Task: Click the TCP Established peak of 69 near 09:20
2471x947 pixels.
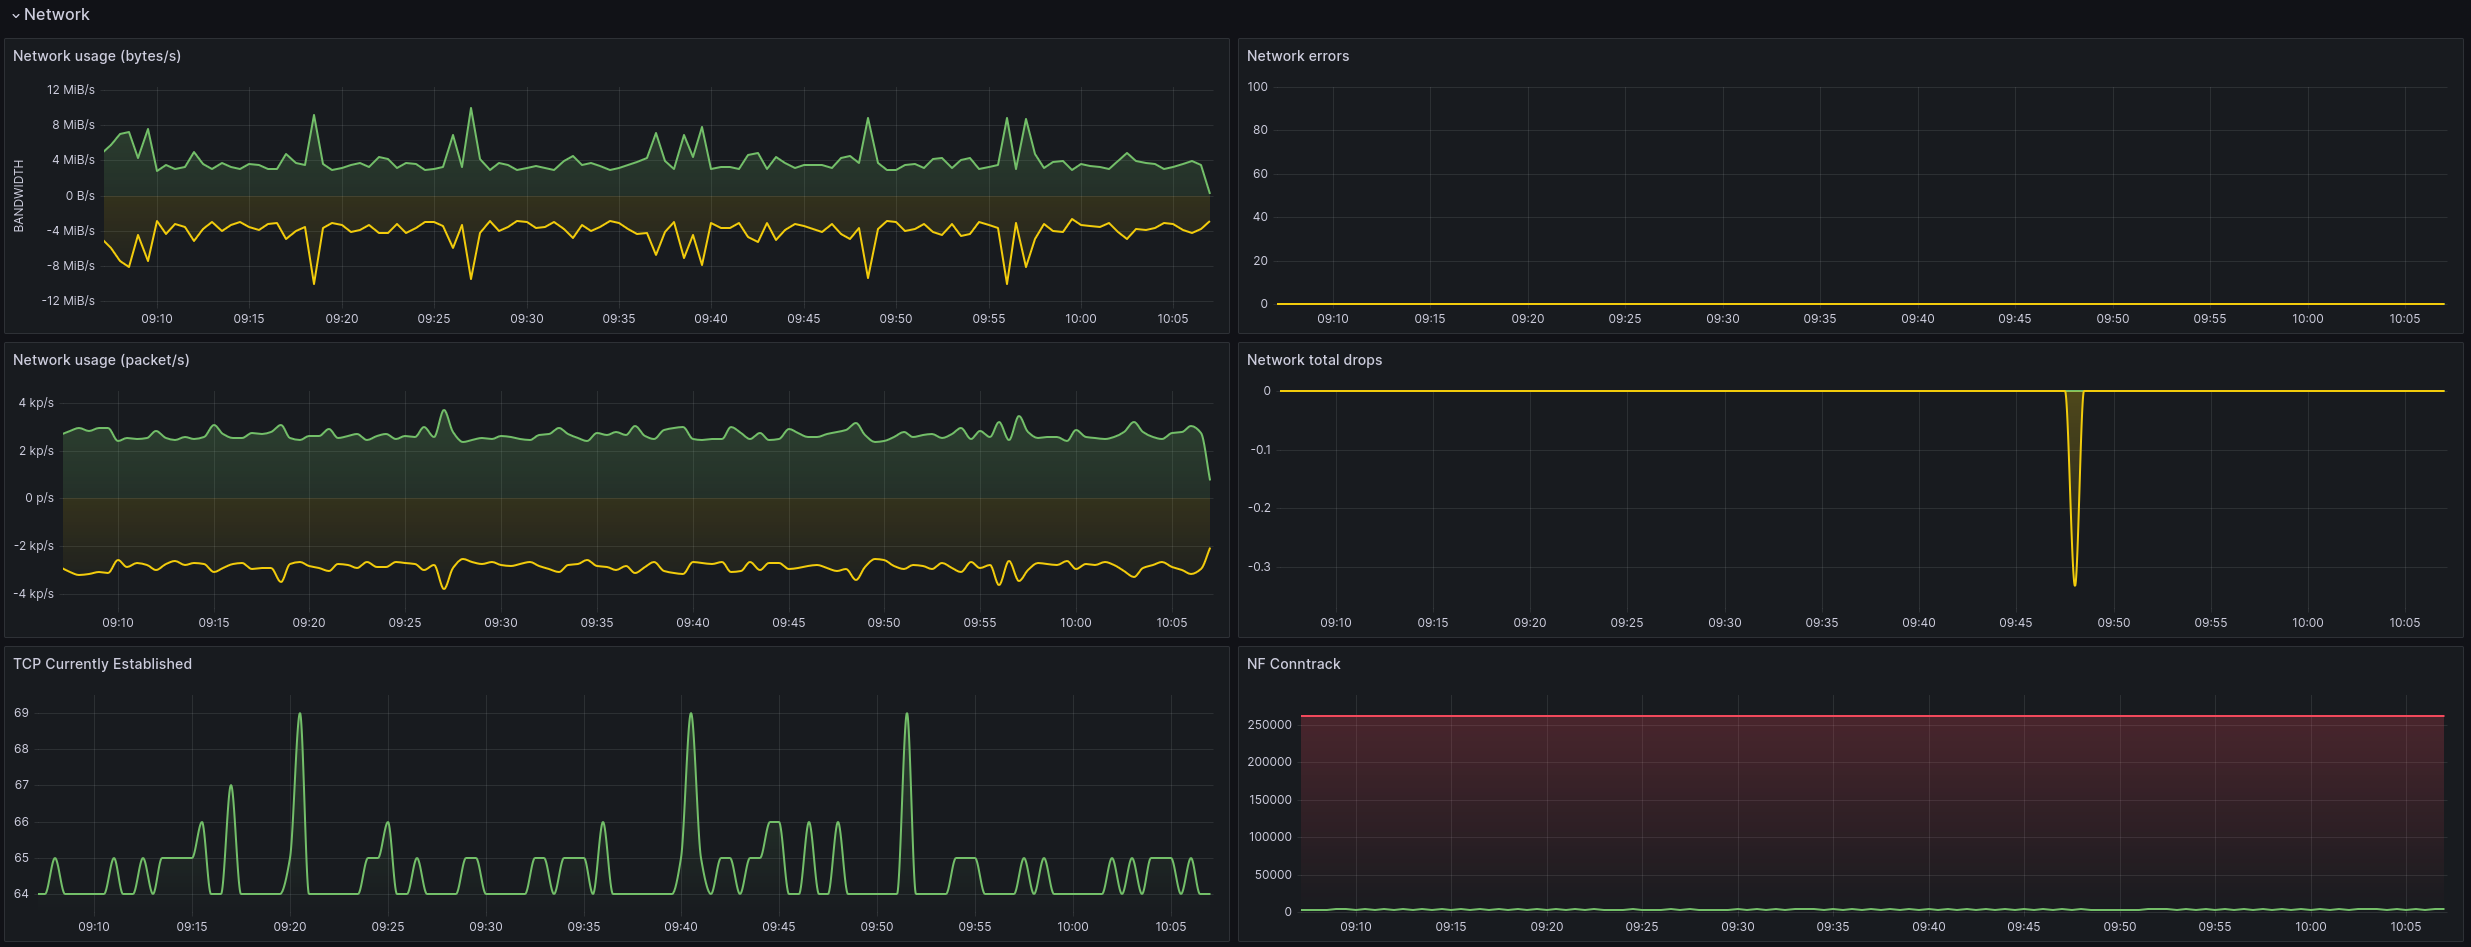Action: (x=300, y=714)
